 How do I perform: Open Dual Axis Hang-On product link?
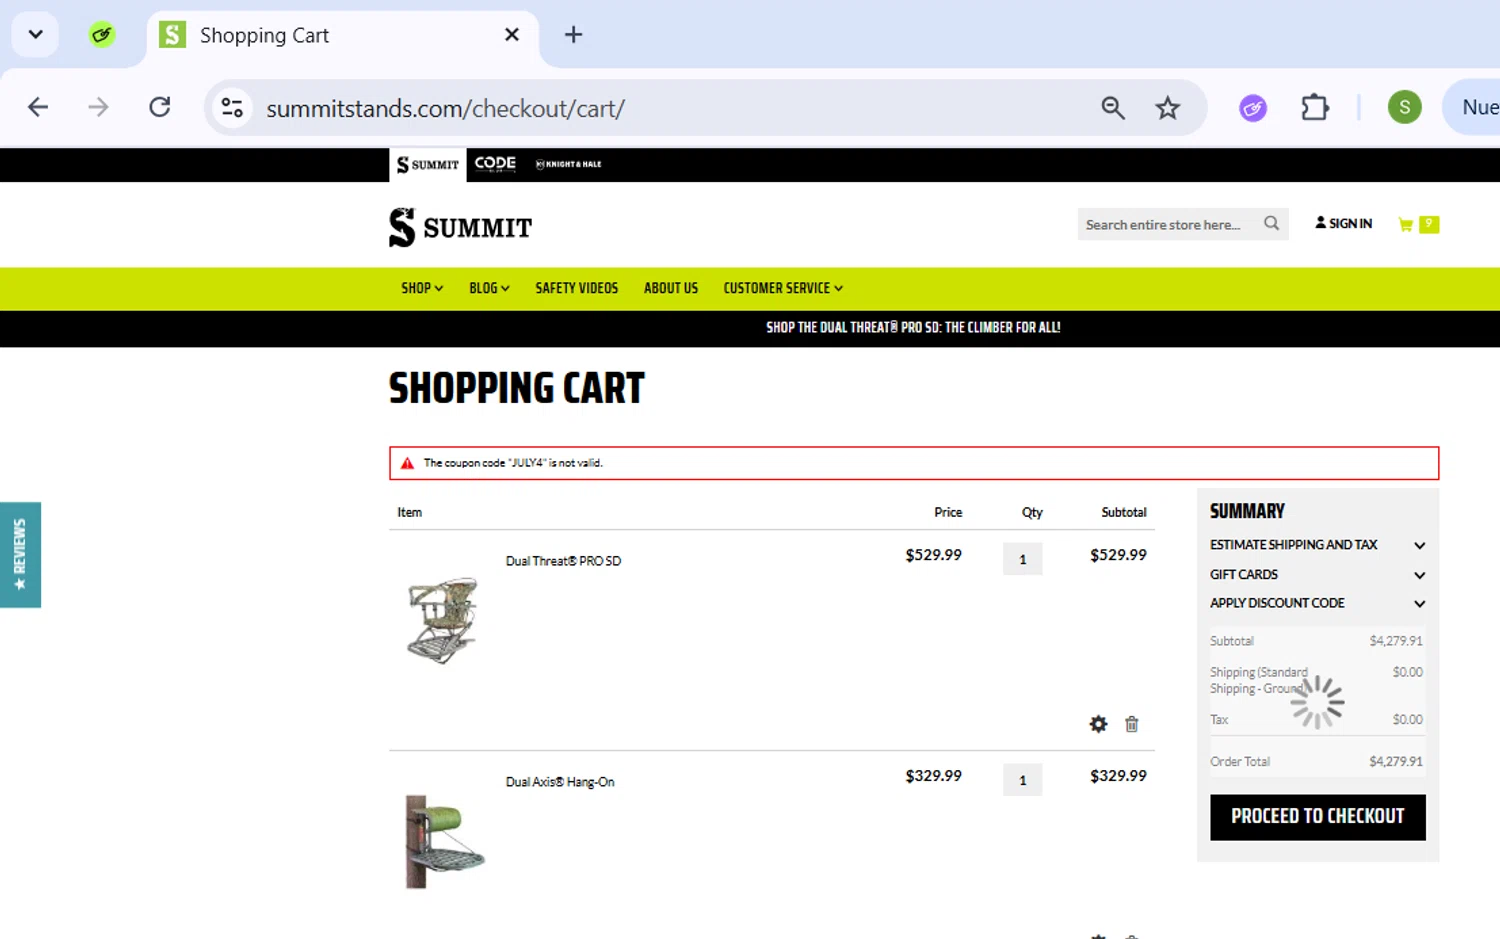560,782
